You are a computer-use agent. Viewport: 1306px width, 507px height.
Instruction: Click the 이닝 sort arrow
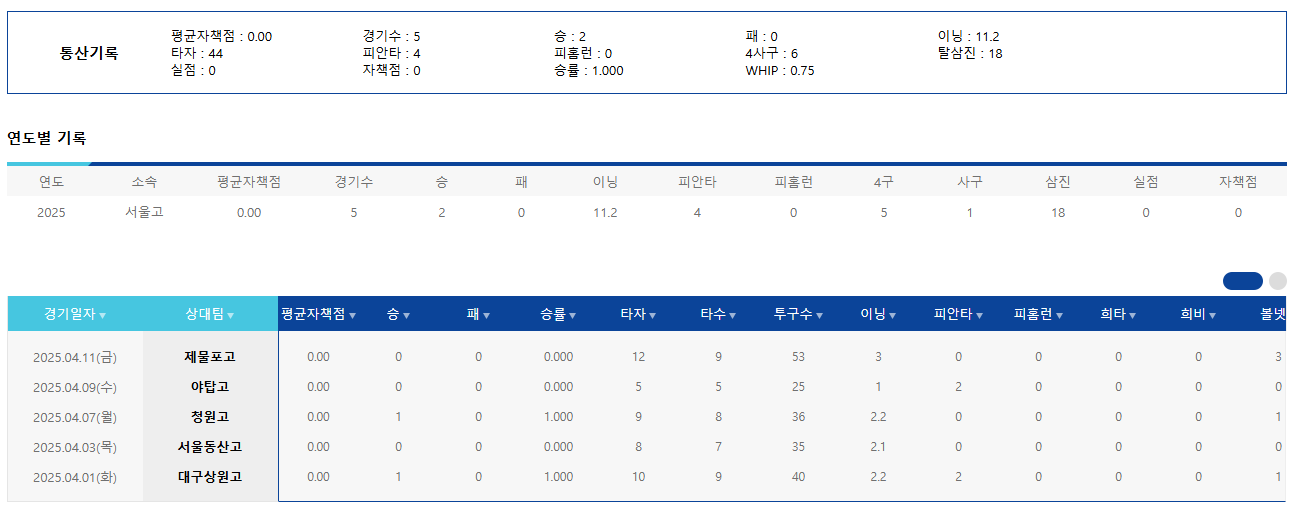(x=892, y=315)
